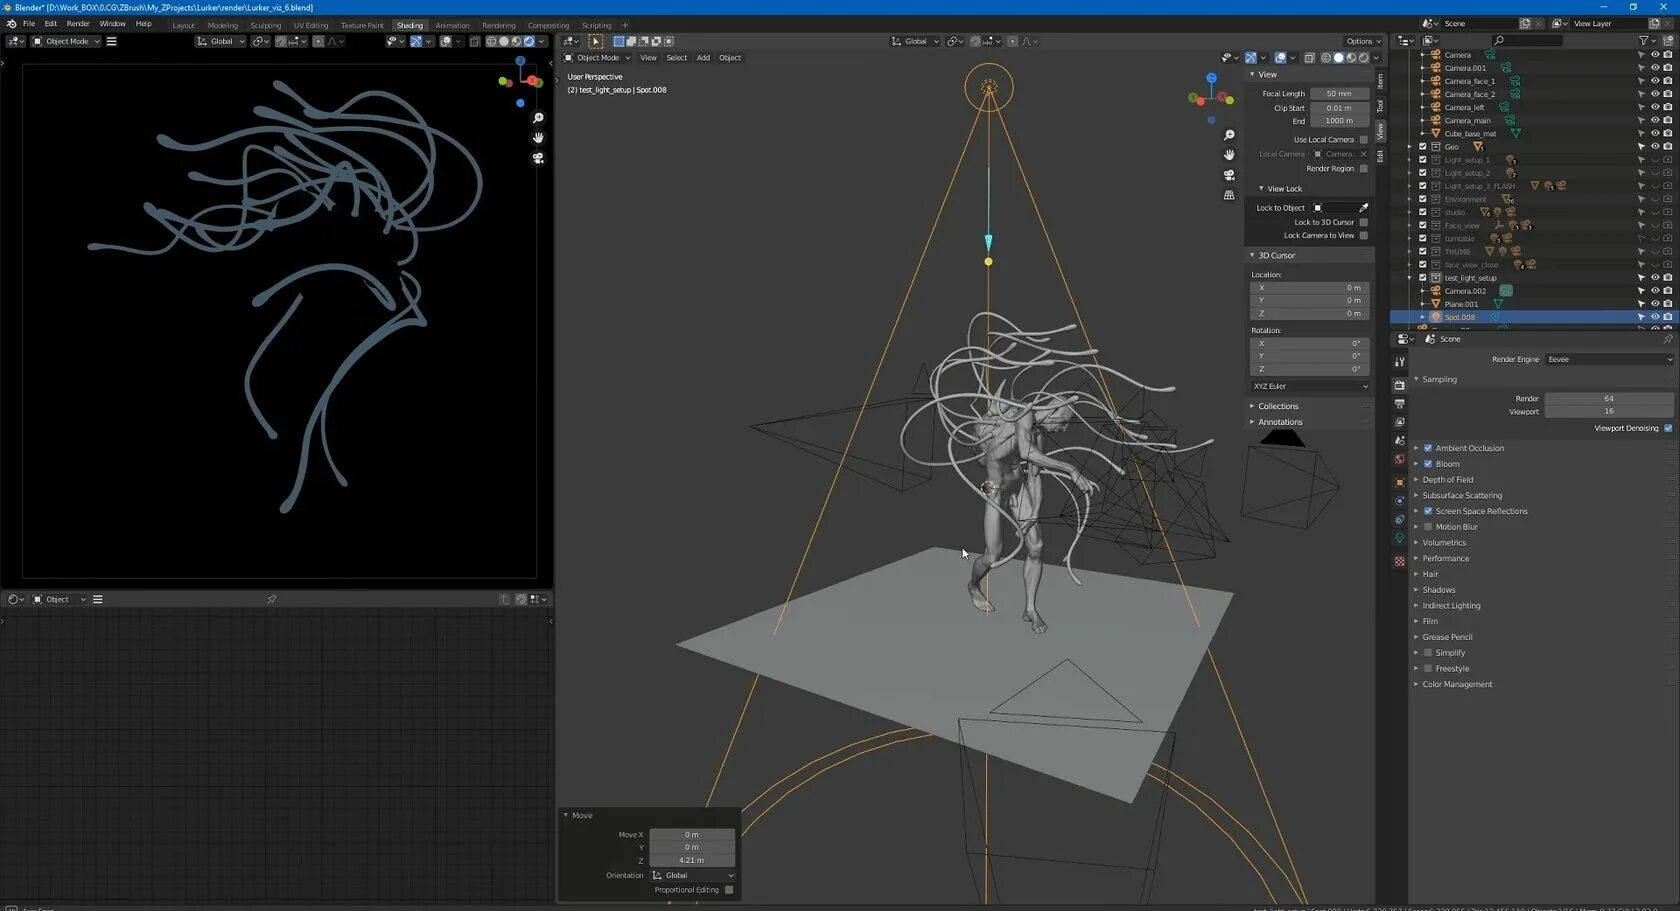Image resolution: width=1680 pixels, height=911 pixels.
Task: Click the Viewport samples 16 slider
Action: point(1609,412)
